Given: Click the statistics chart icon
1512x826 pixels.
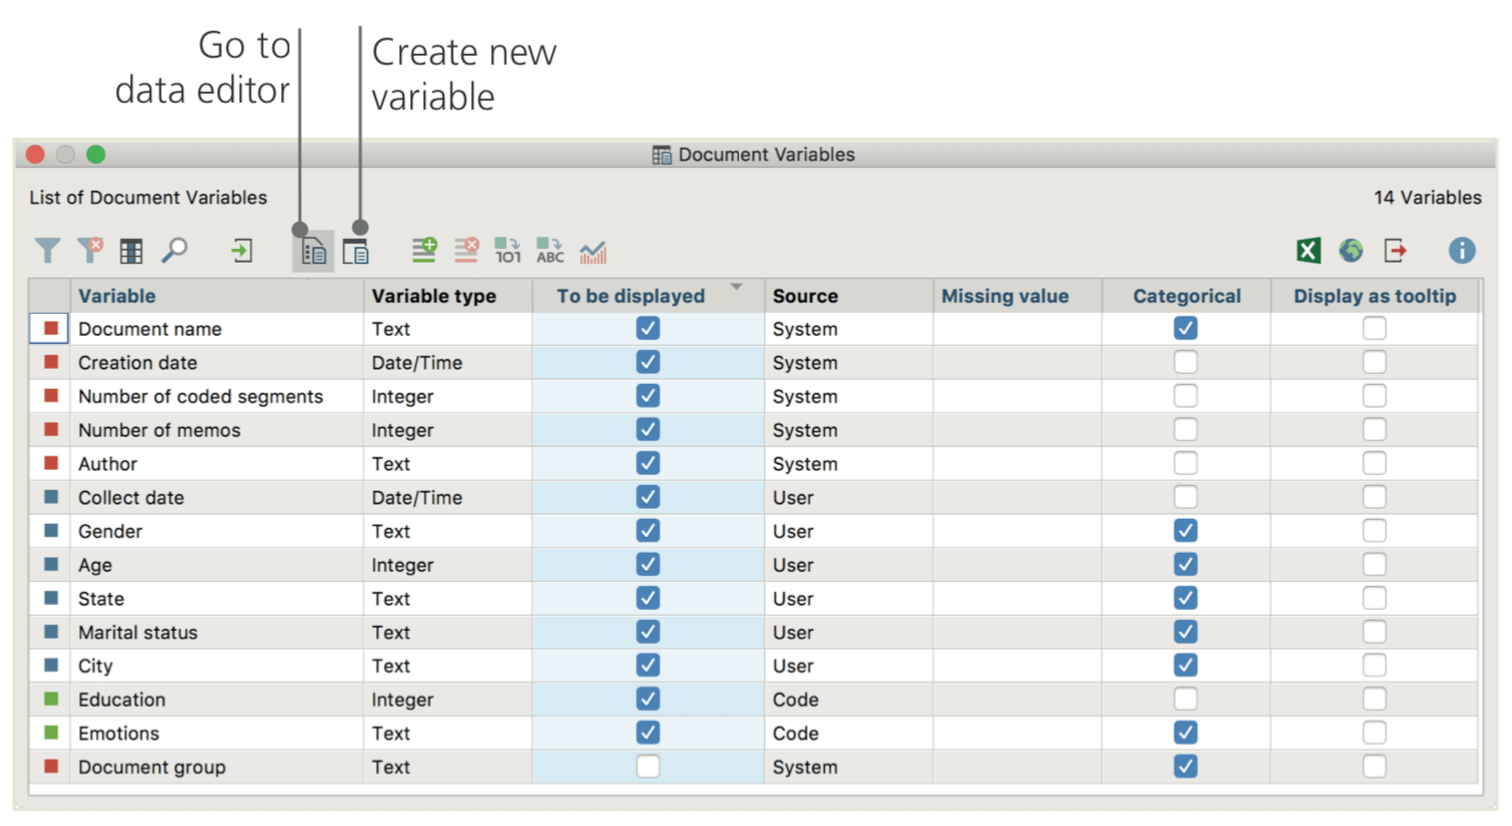Looking at the screenshot, I should 593,251.
